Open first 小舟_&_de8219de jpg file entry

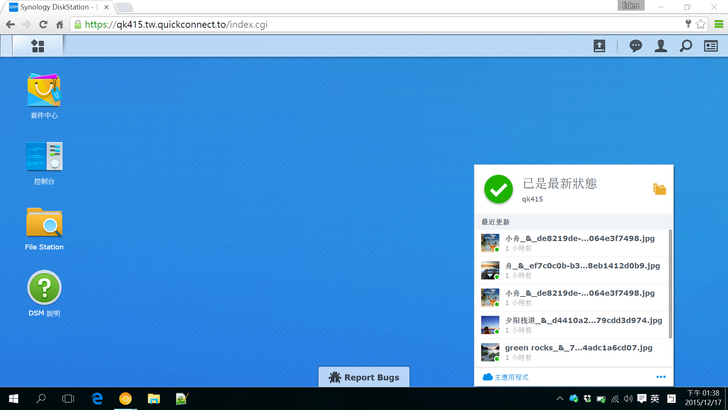point(573,243)
